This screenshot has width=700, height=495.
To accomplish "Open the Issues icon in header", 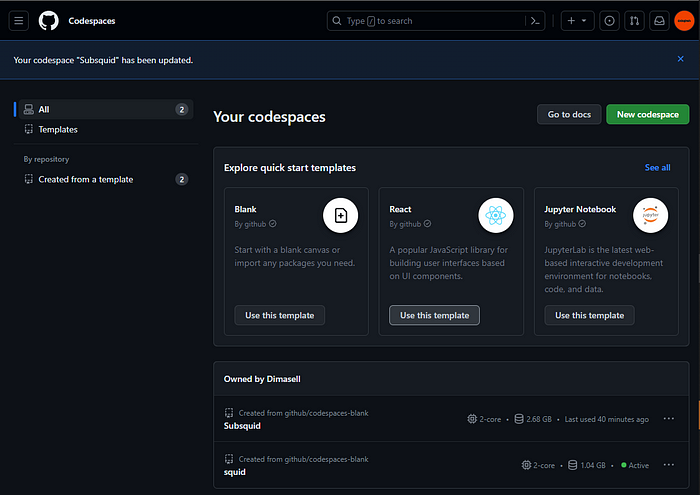I will pos(609,21).
